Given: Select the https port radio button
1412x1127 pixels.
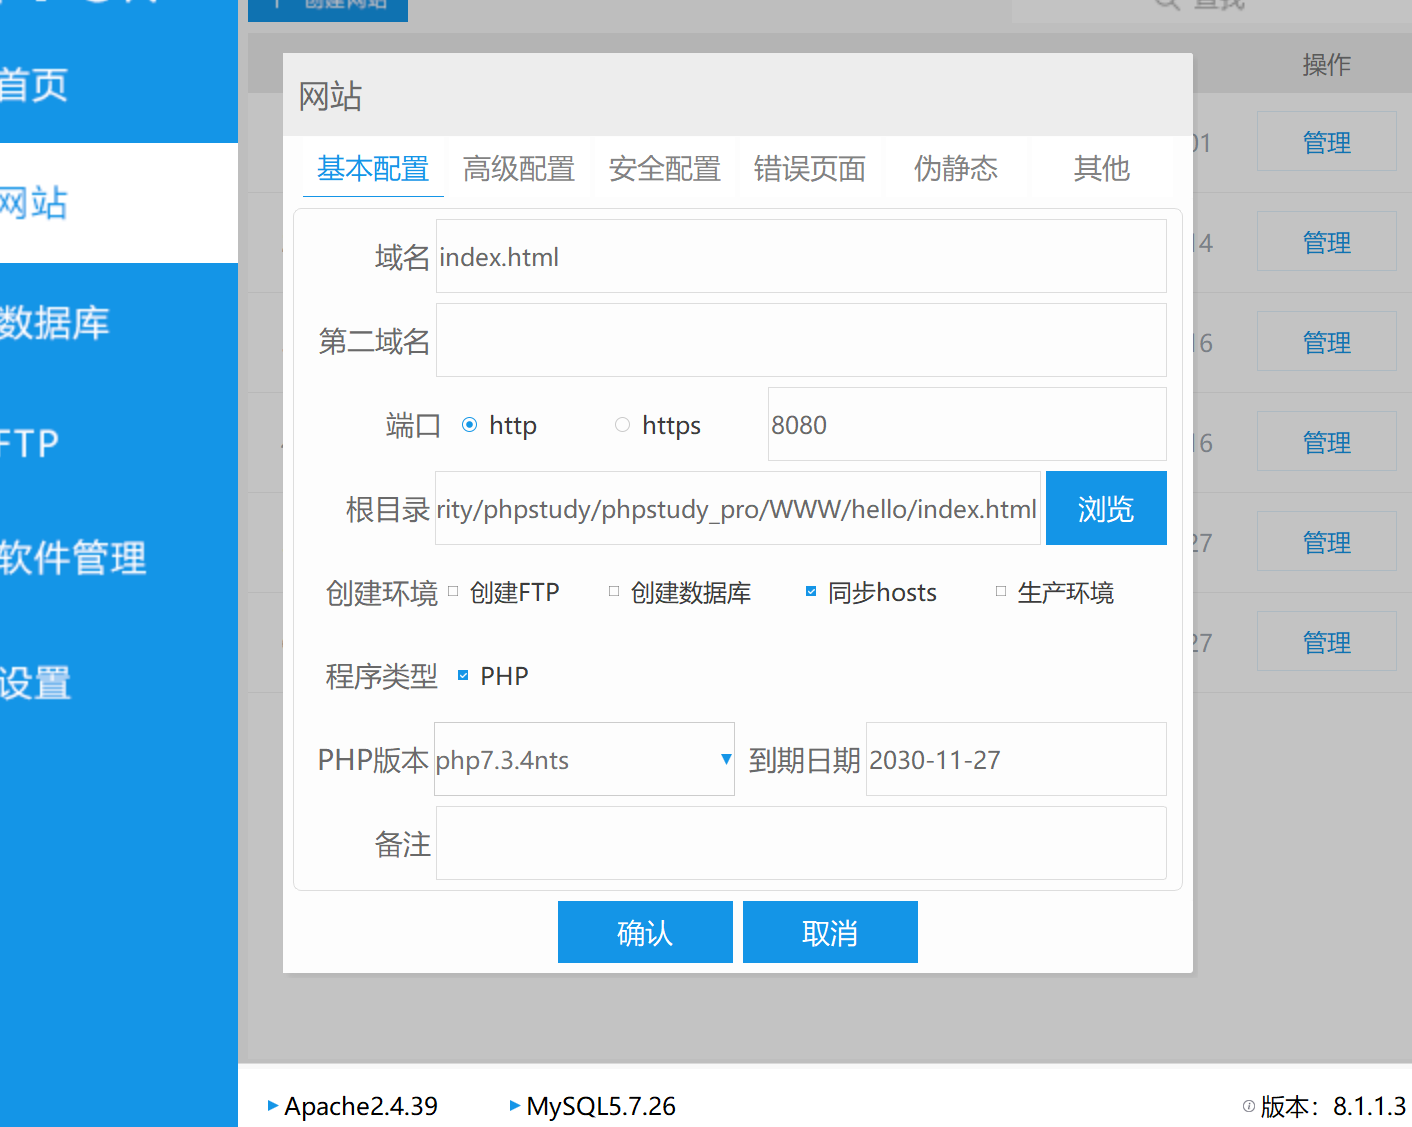Looking at the screenshot, I should pyautogui.click(x=622, y=425).
